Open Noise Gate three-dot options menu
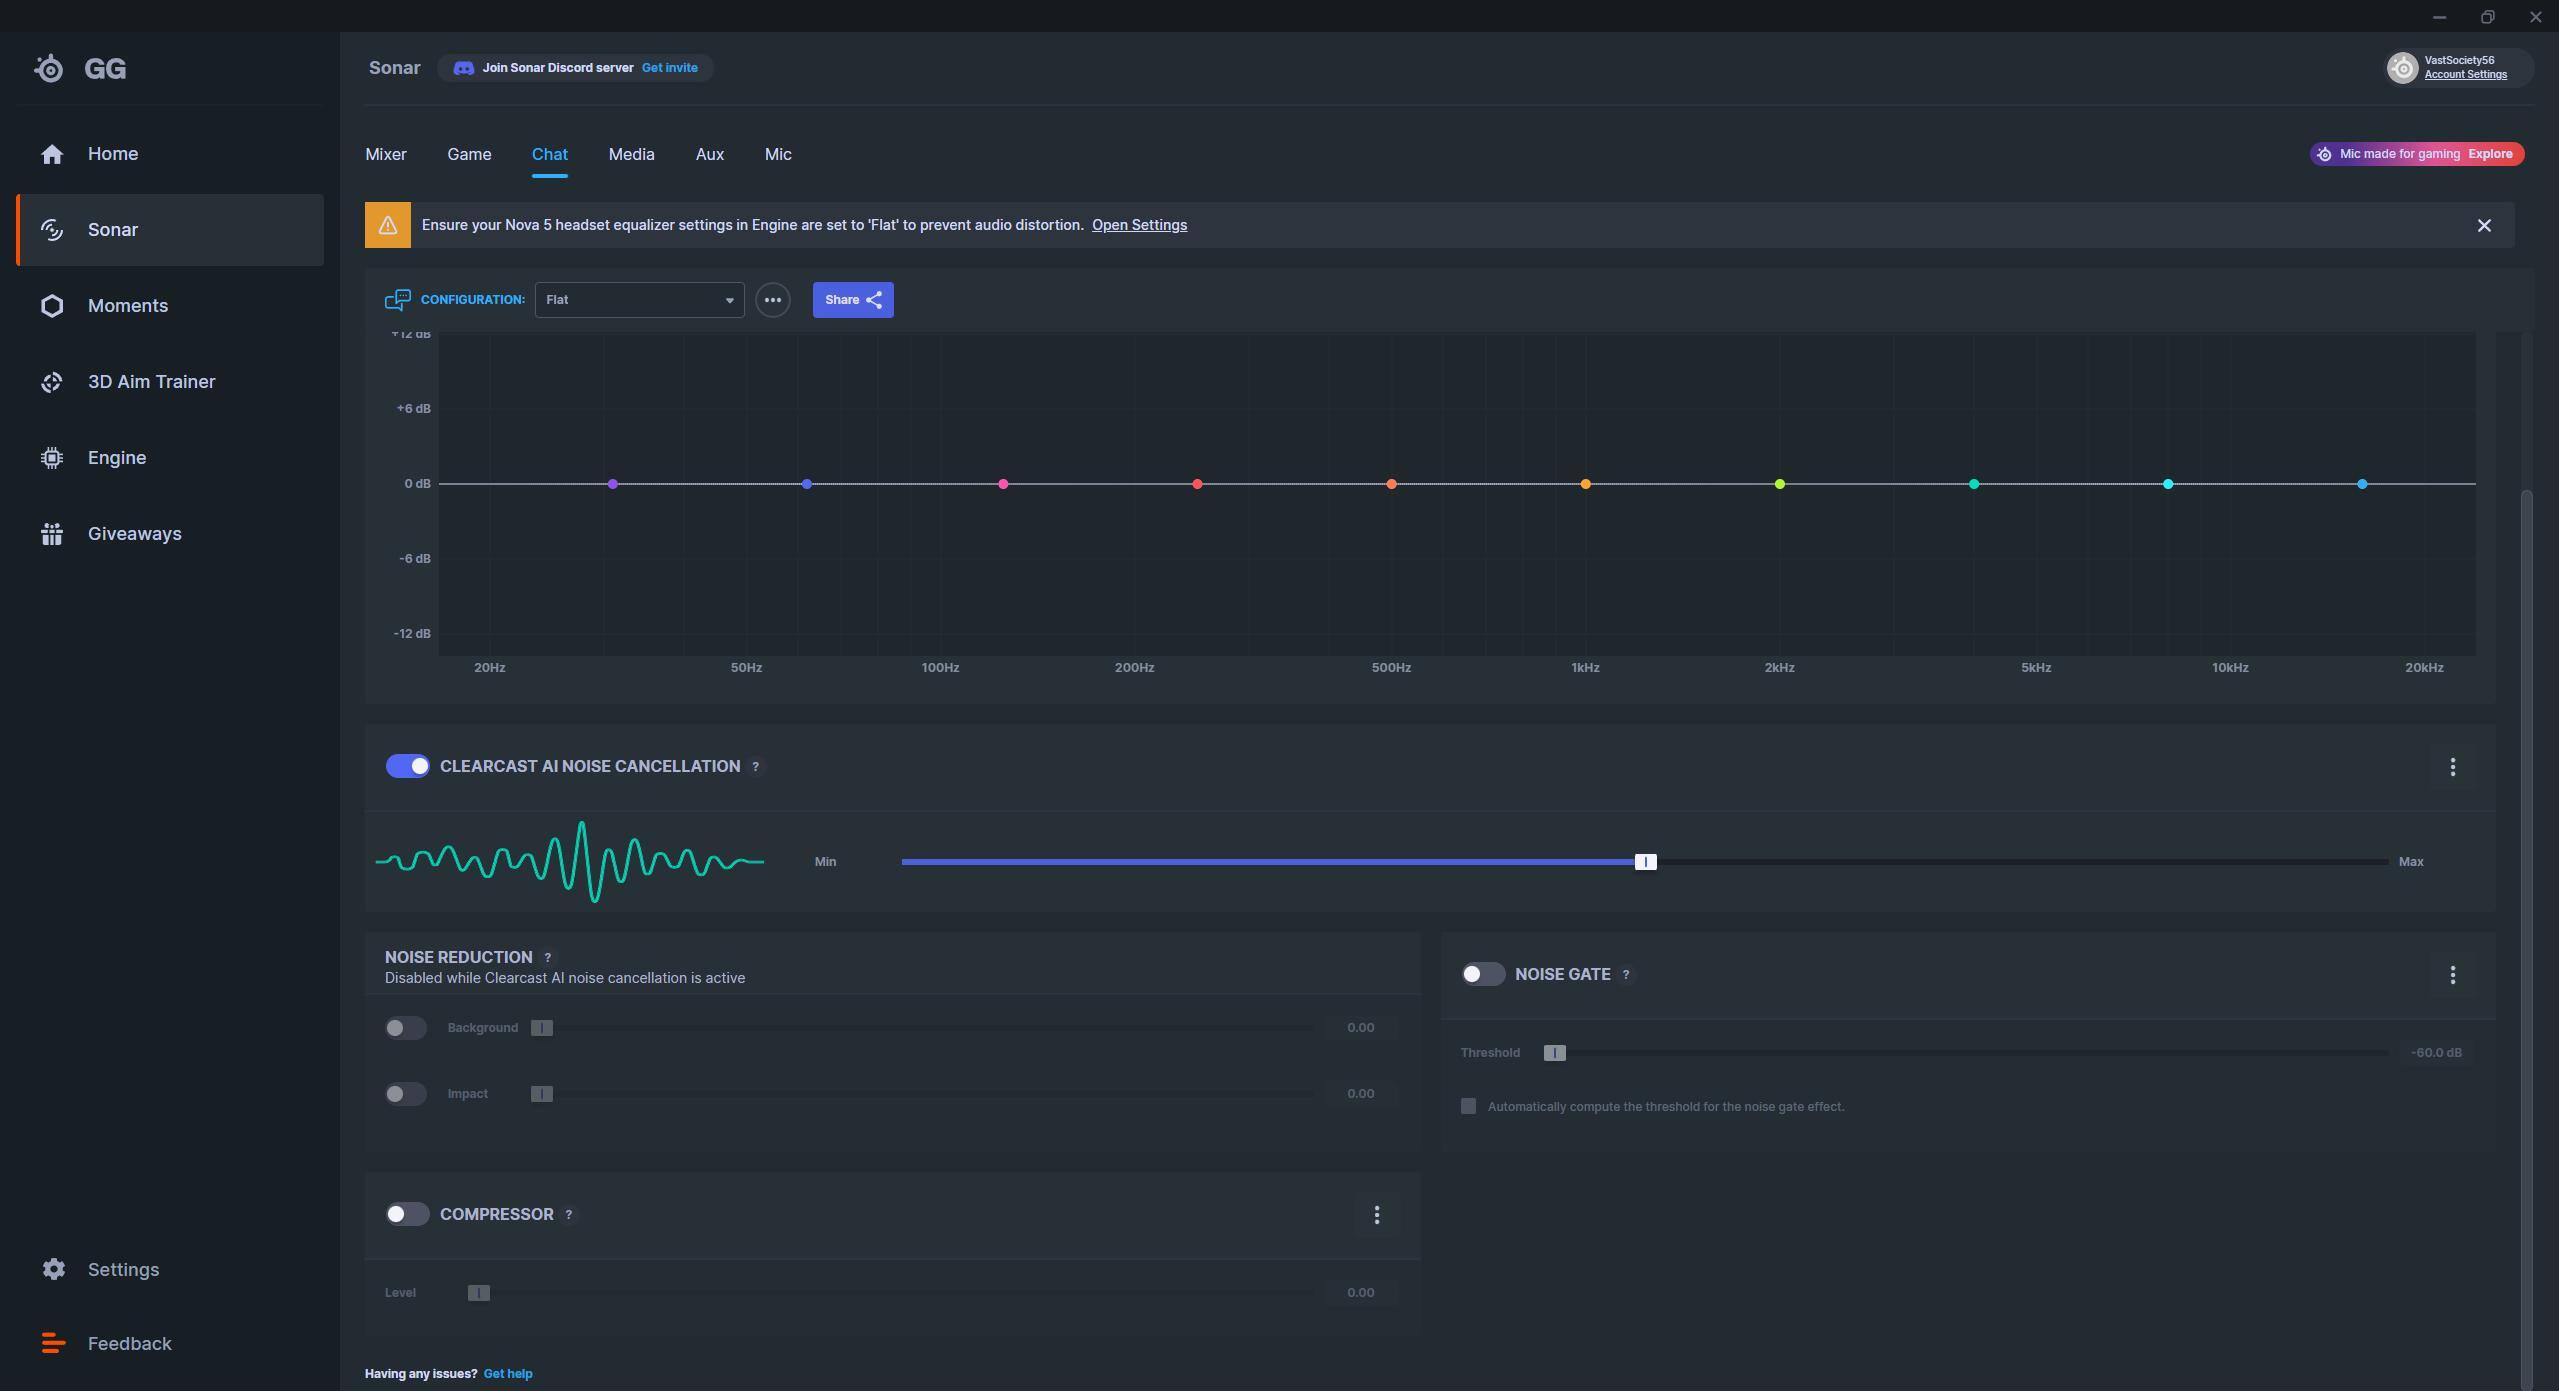Screen dimensions: 2559x1391 pos(2452,975)
